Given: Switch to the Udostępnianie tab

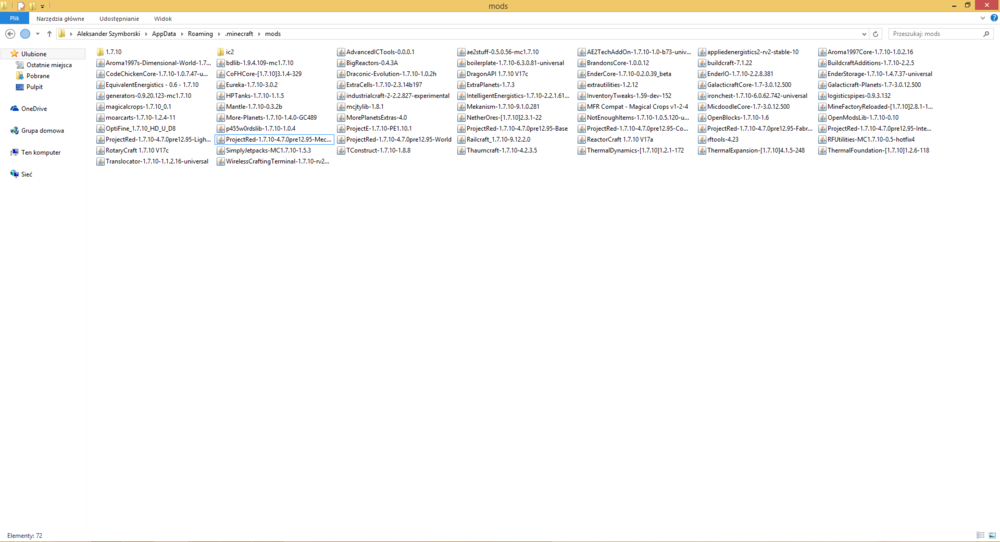Looking at the screenshot, I should pyautogui.click(x=119, y=18).
